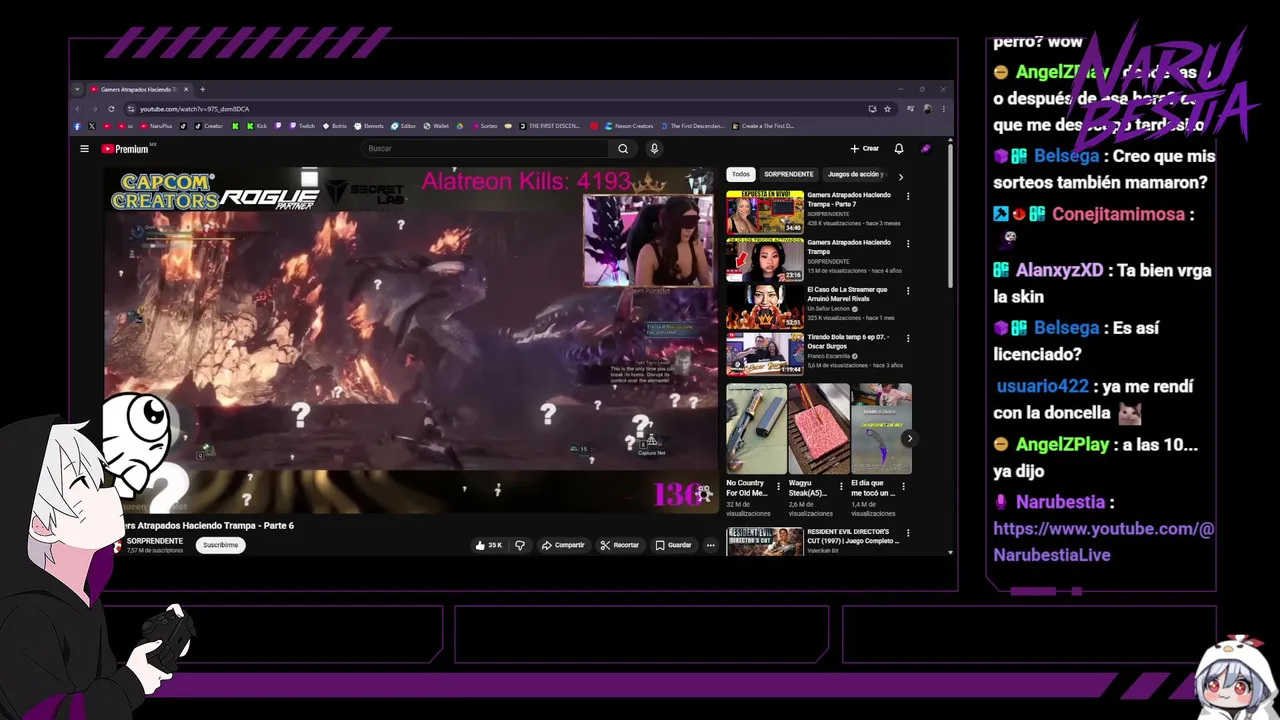This screenshot has width=1280, height=720.
Task: Open the YouTube account avatar menu
Action: pos(926,149)
